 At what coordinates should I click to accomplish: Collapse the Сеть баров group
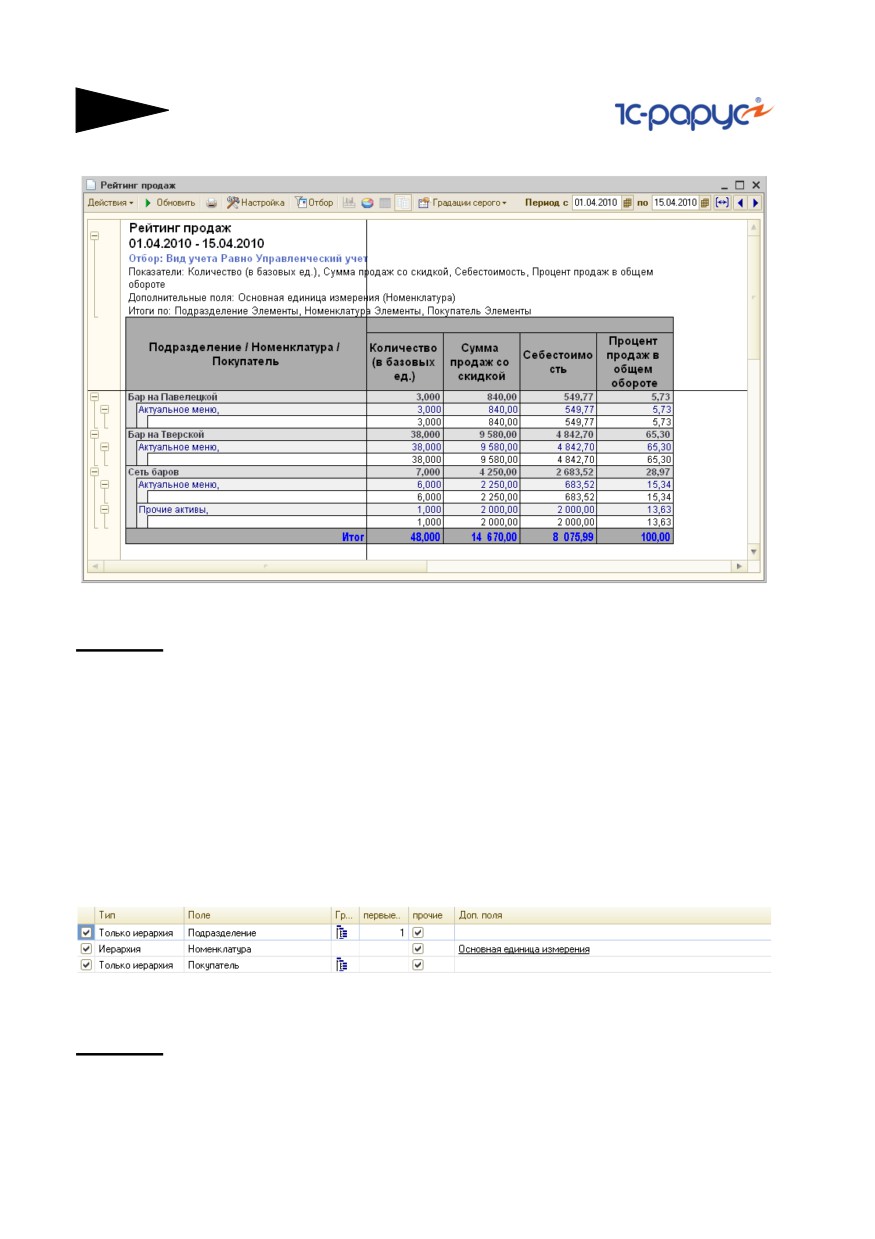click(94, 471)
